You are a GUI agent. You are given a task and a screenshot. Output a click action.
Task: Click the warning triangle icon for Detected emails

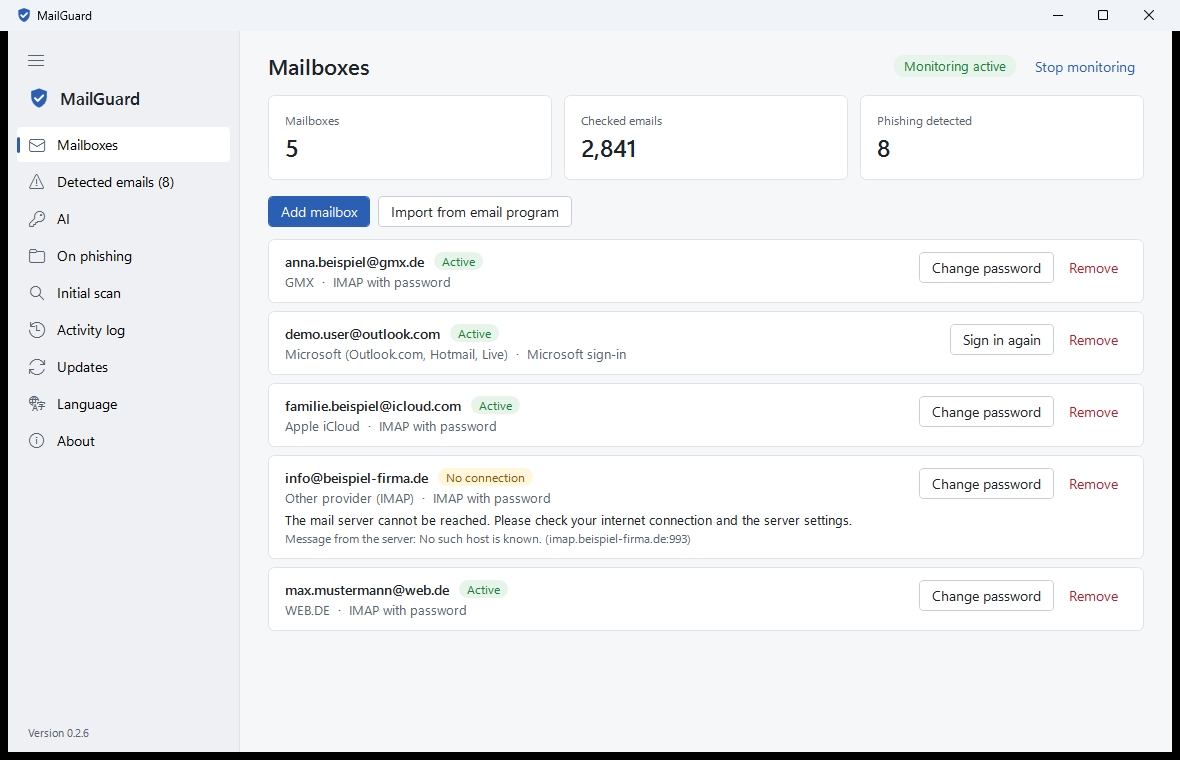click(37, 182)
